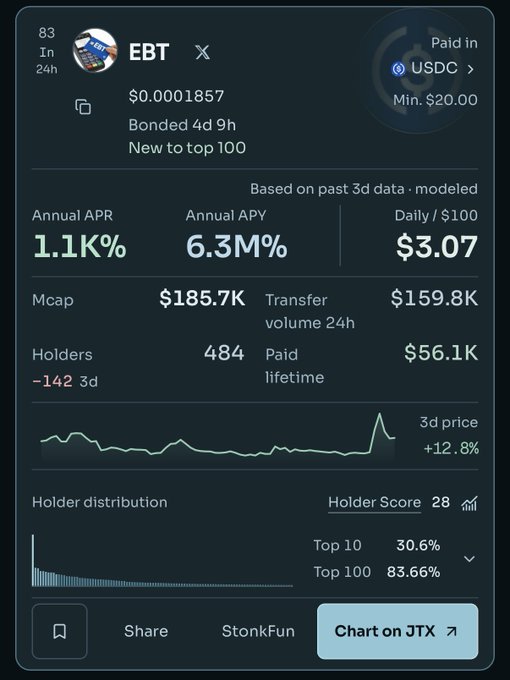Click the Daily per $100 value $3.07
This screenshot has height=680, width=510.
click(437, 247)
